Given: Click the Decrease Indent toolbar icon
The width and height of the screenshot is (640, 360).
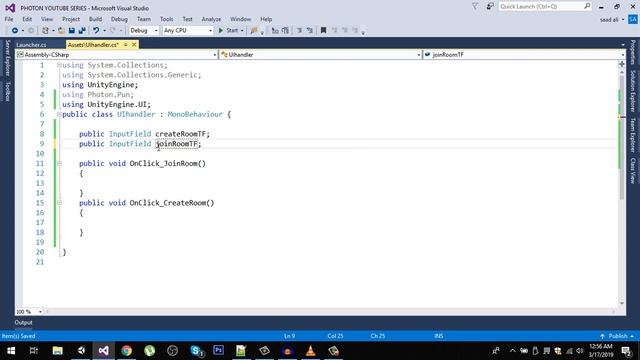Looking at the screenshot, I should pos(299,31).
